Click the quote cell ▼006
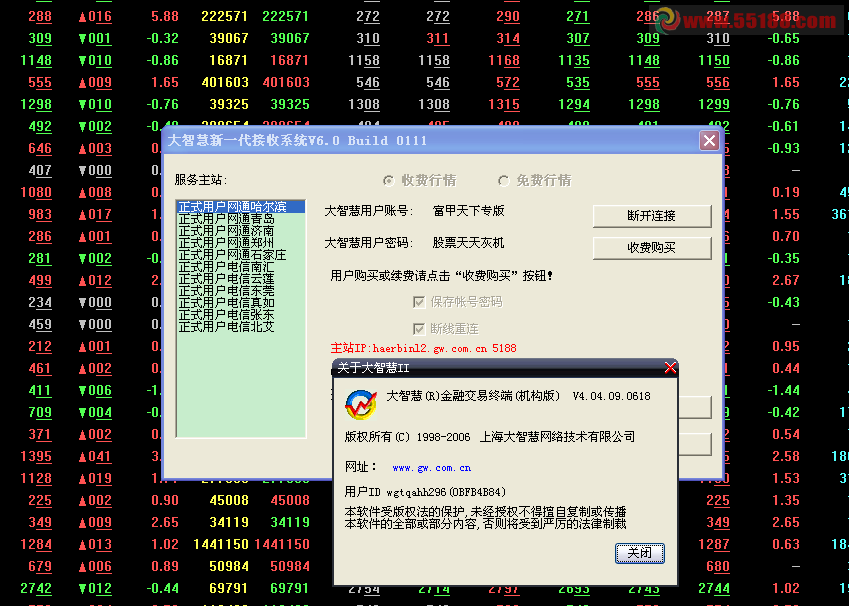 (x=95, y=390)
